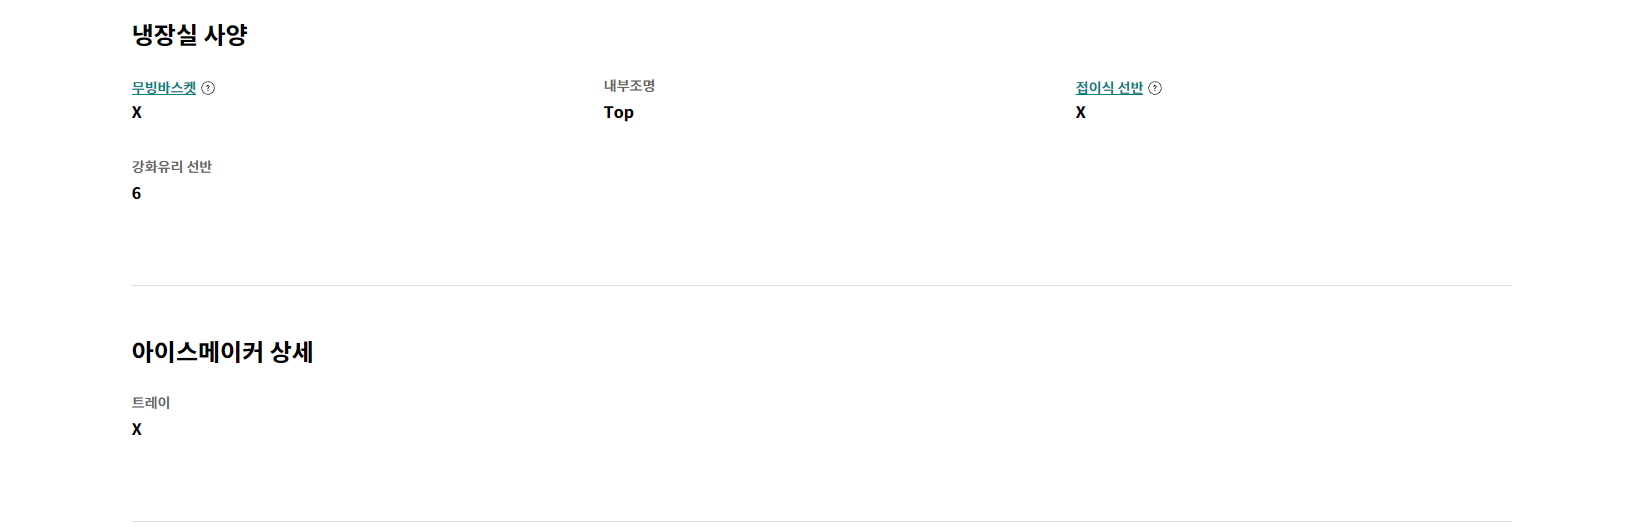Screen dimensions: 1651x528
Task: Click the word 상세 in the heading
Action: 292,352
